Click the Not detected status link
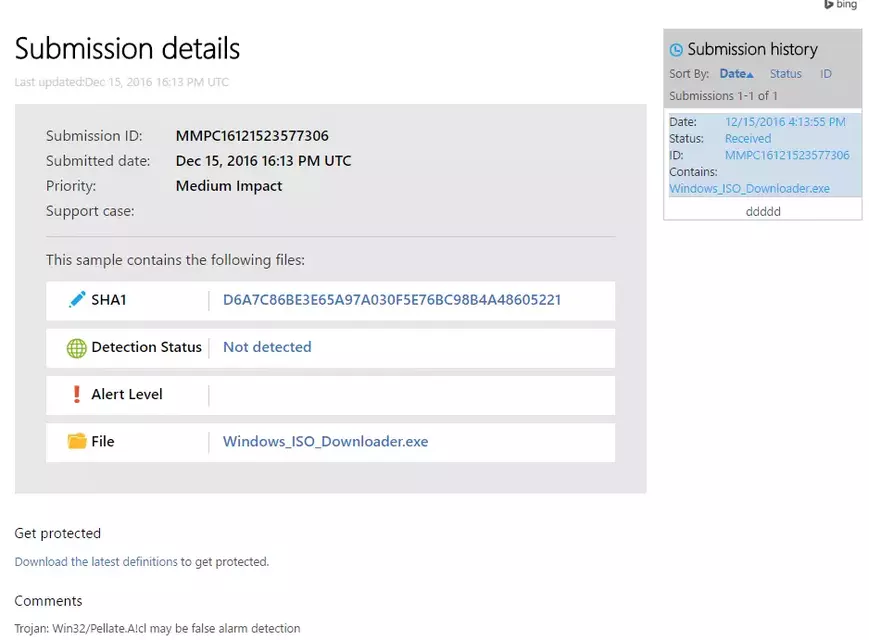 coord(267,347)
